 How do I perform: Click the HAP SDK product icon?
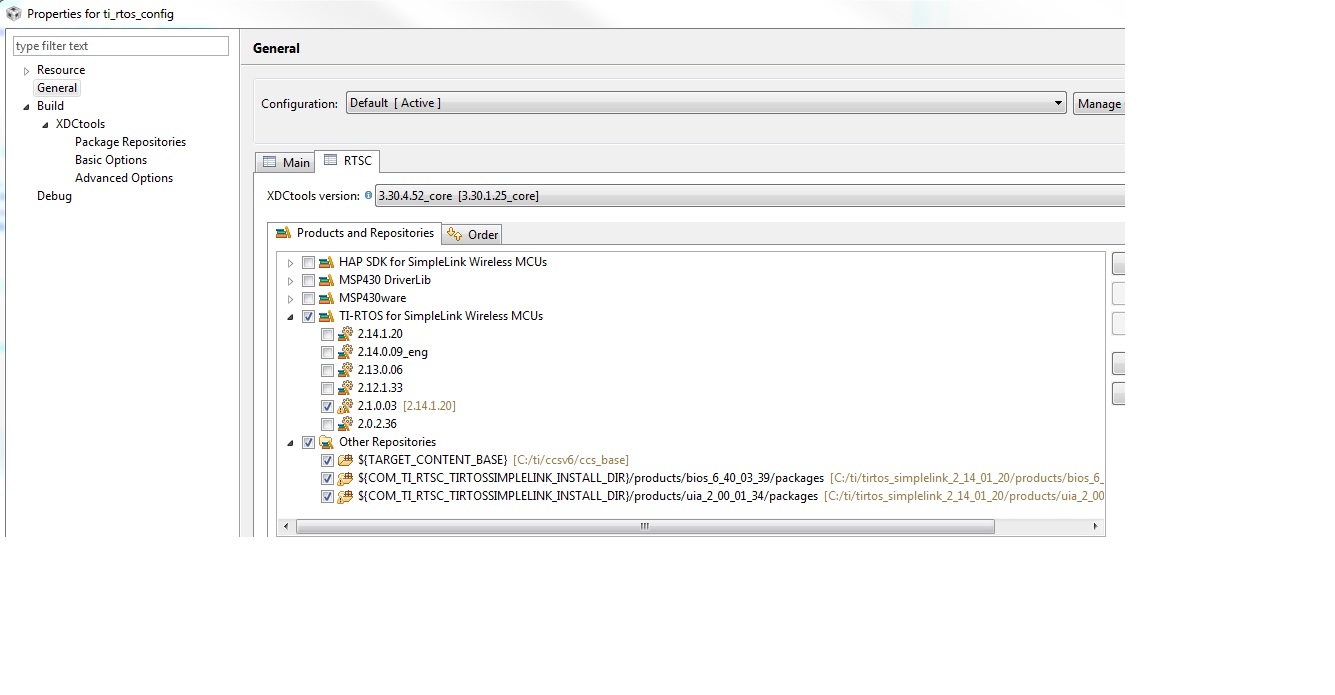pos(326,262)
